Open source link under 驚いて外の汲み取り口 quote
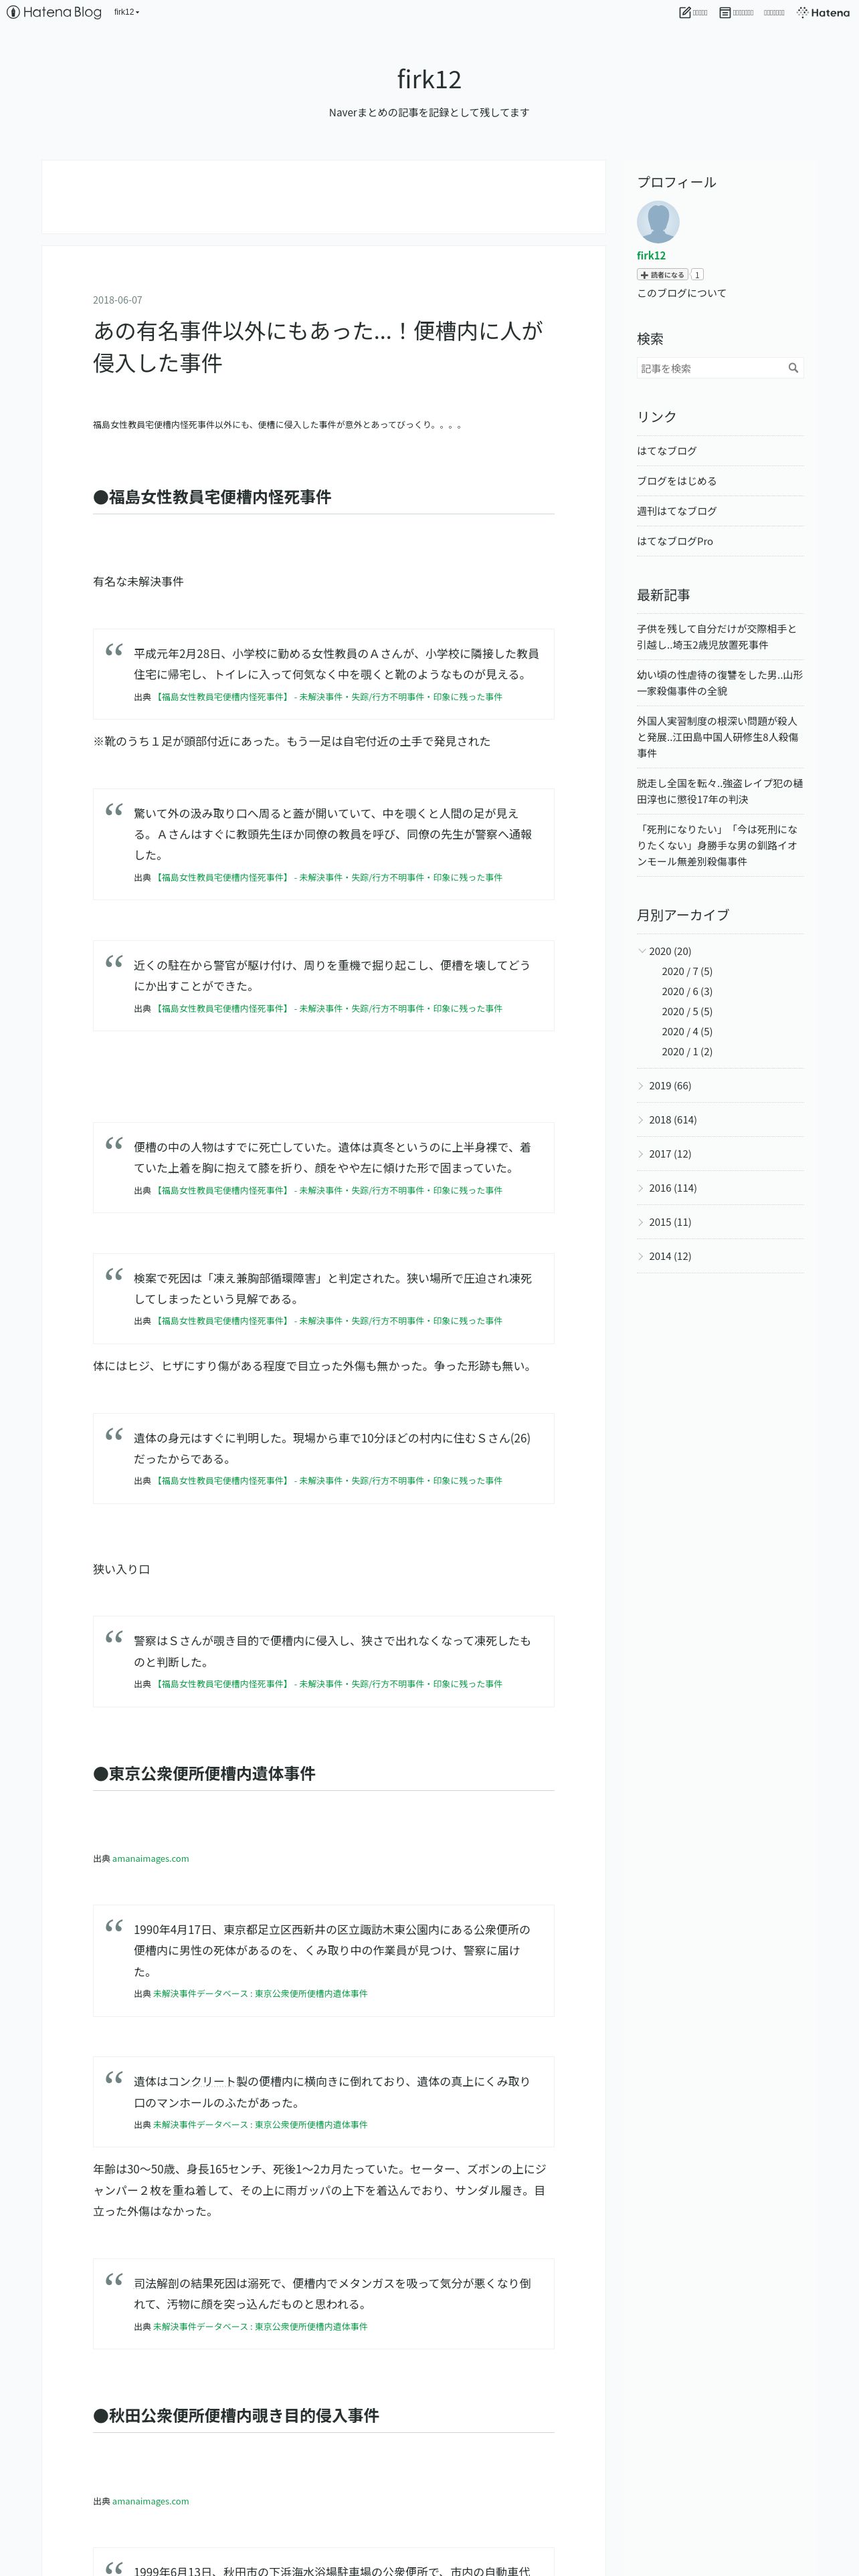This screenshot has height=2576, width=859. tap(328, 877)
